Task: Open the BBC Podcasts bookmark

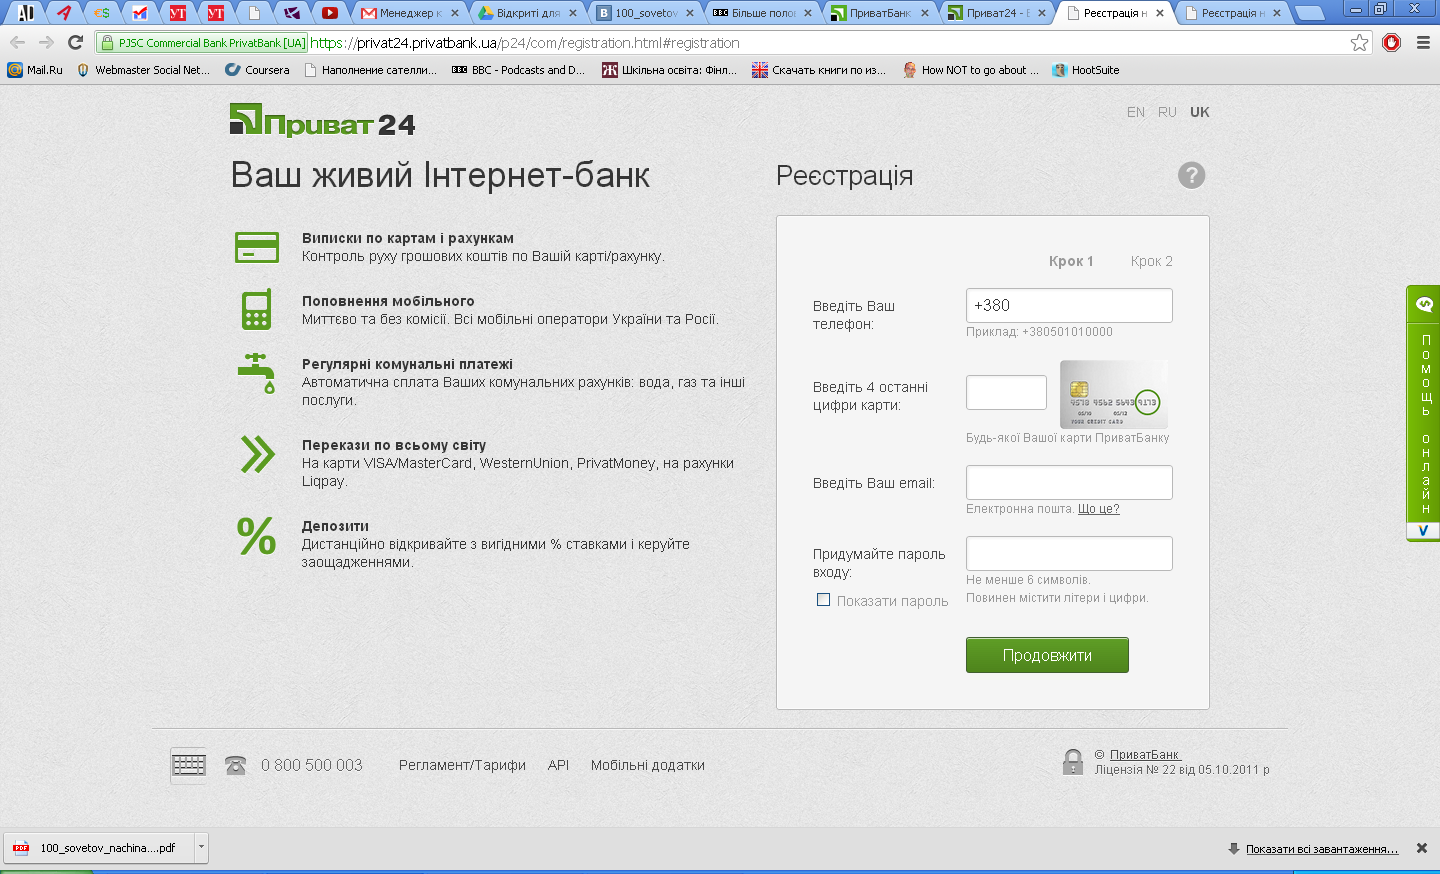Action: [x=518, y=70]
